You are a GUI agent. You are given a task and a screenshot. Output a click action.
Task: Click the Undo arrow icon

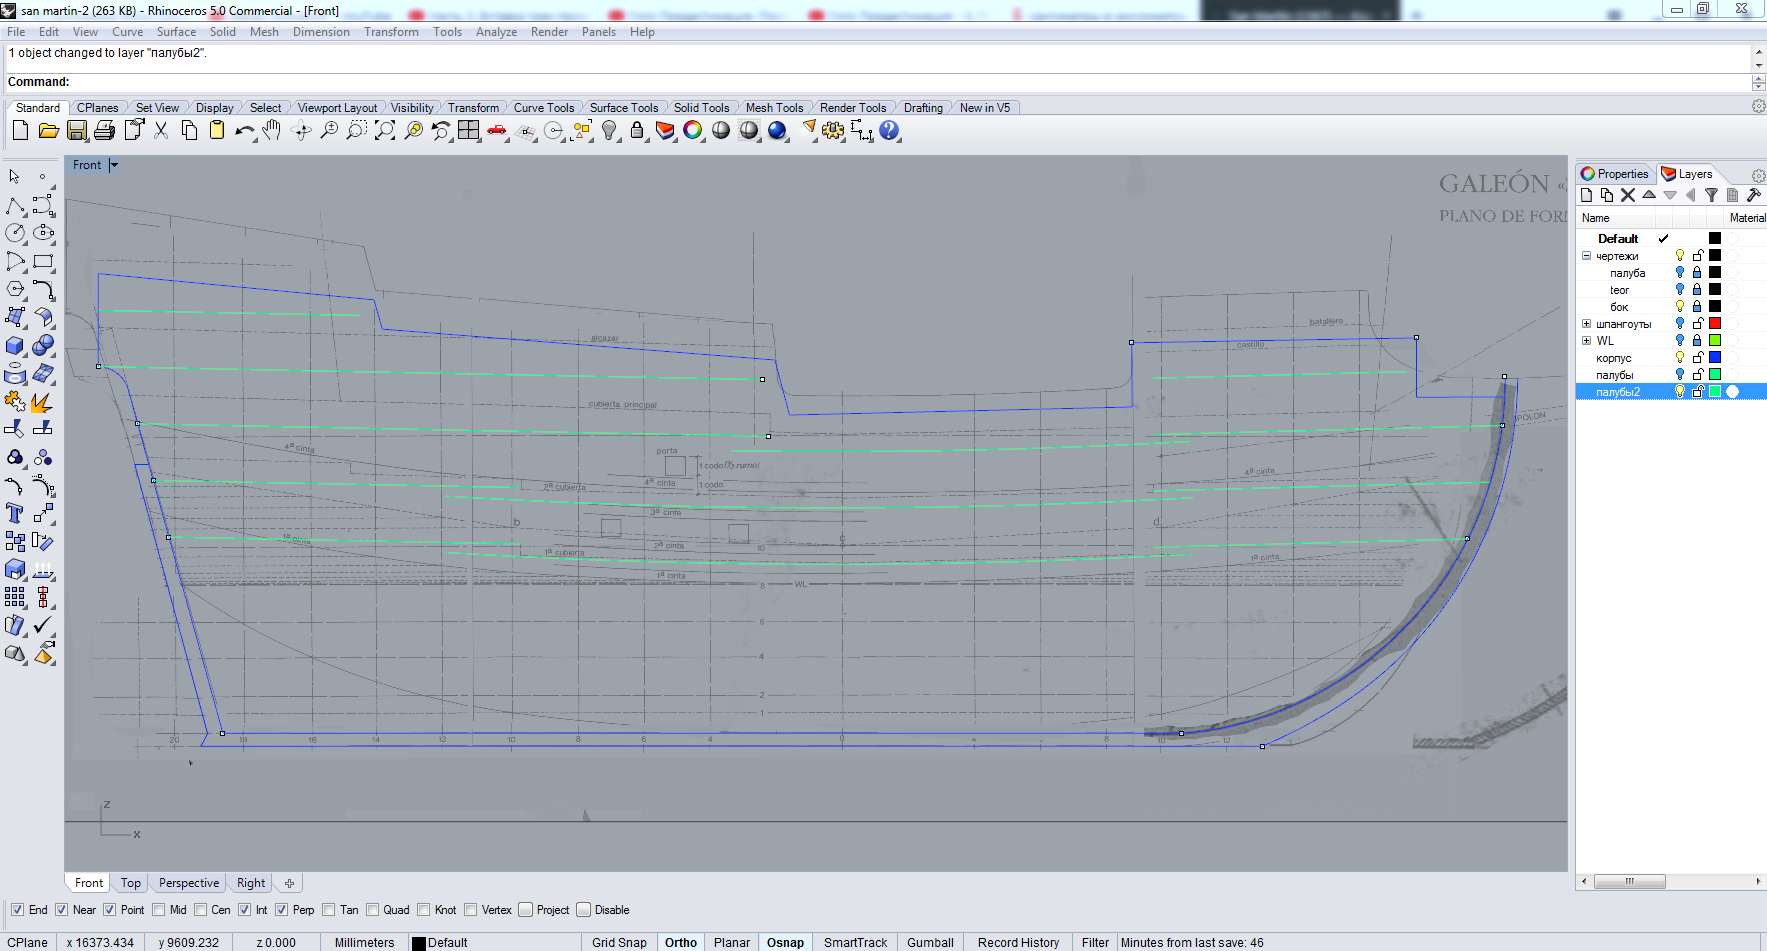pyautogui.click(x=243, y=131)
